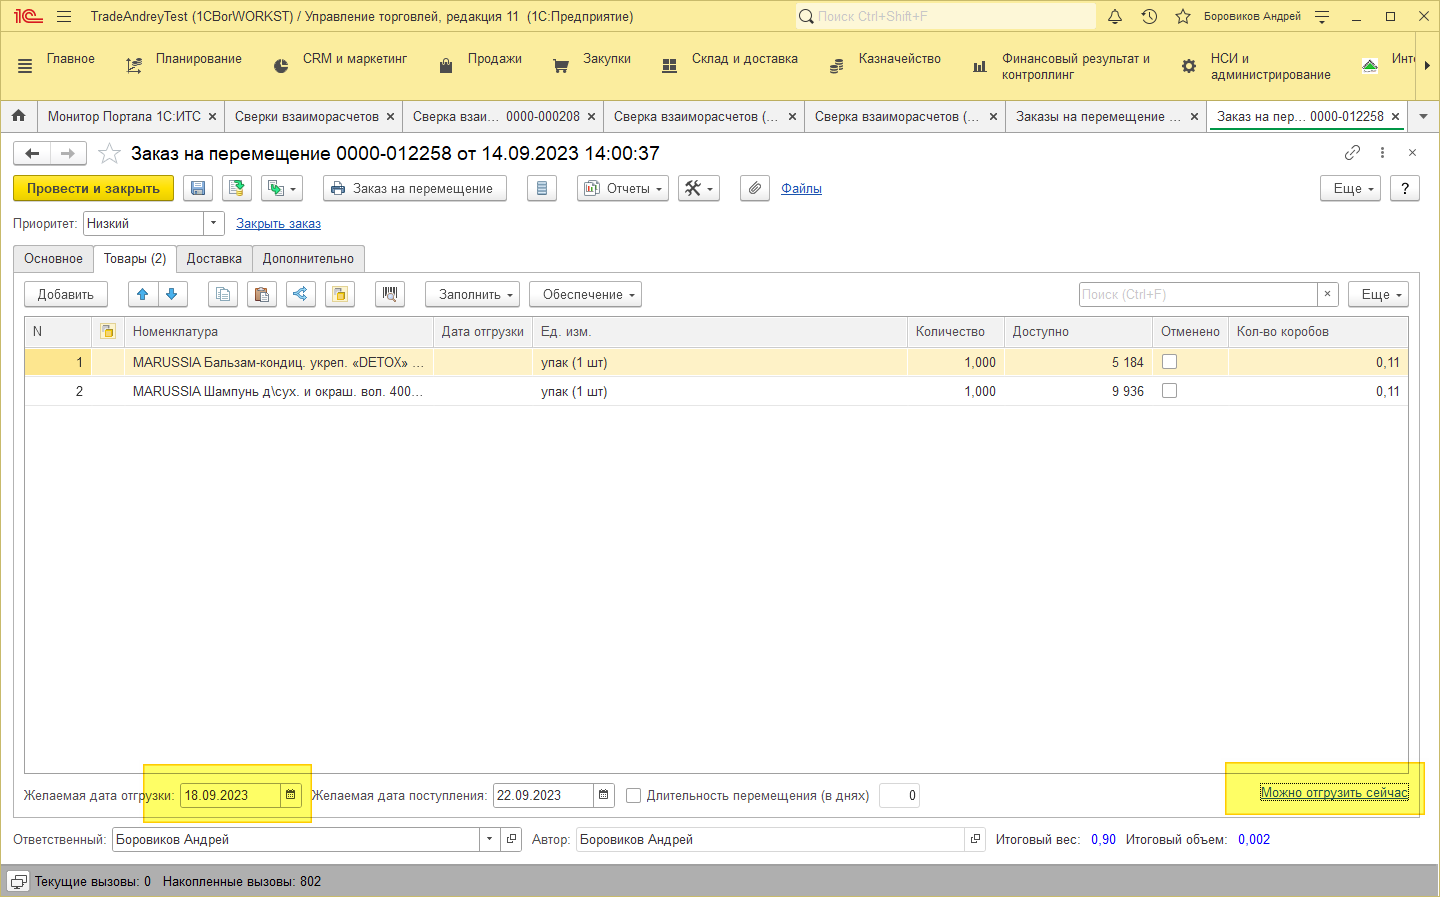Toggle the Отменено checkbox for row 2

1169,391
